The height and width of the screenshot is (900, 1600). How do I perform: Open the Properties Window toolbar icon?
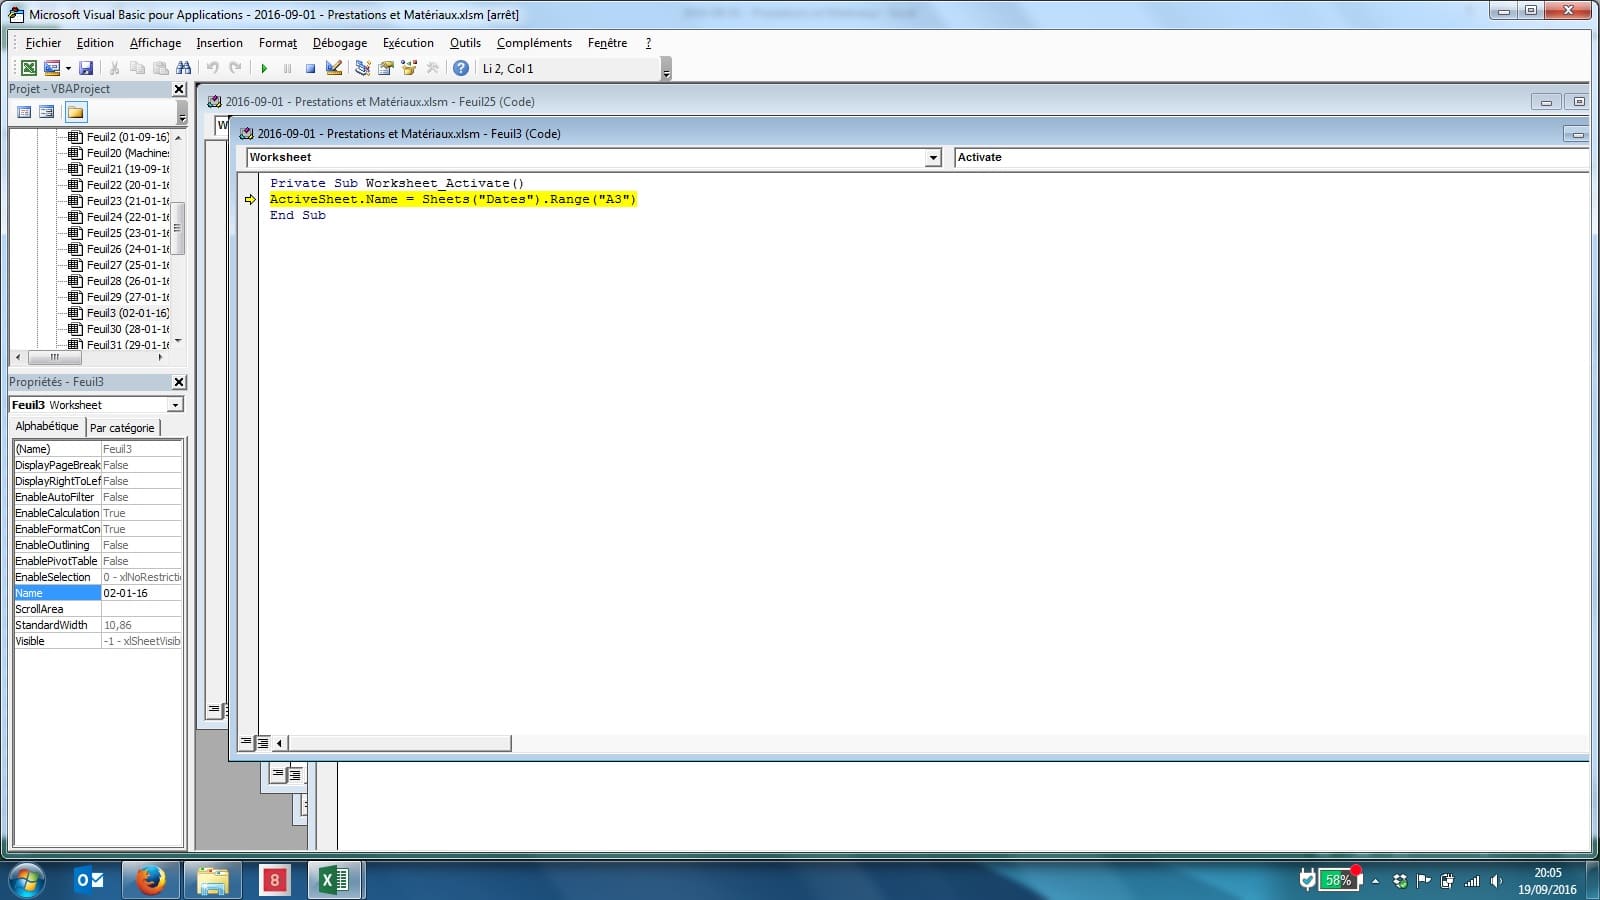tap(385, 68)
